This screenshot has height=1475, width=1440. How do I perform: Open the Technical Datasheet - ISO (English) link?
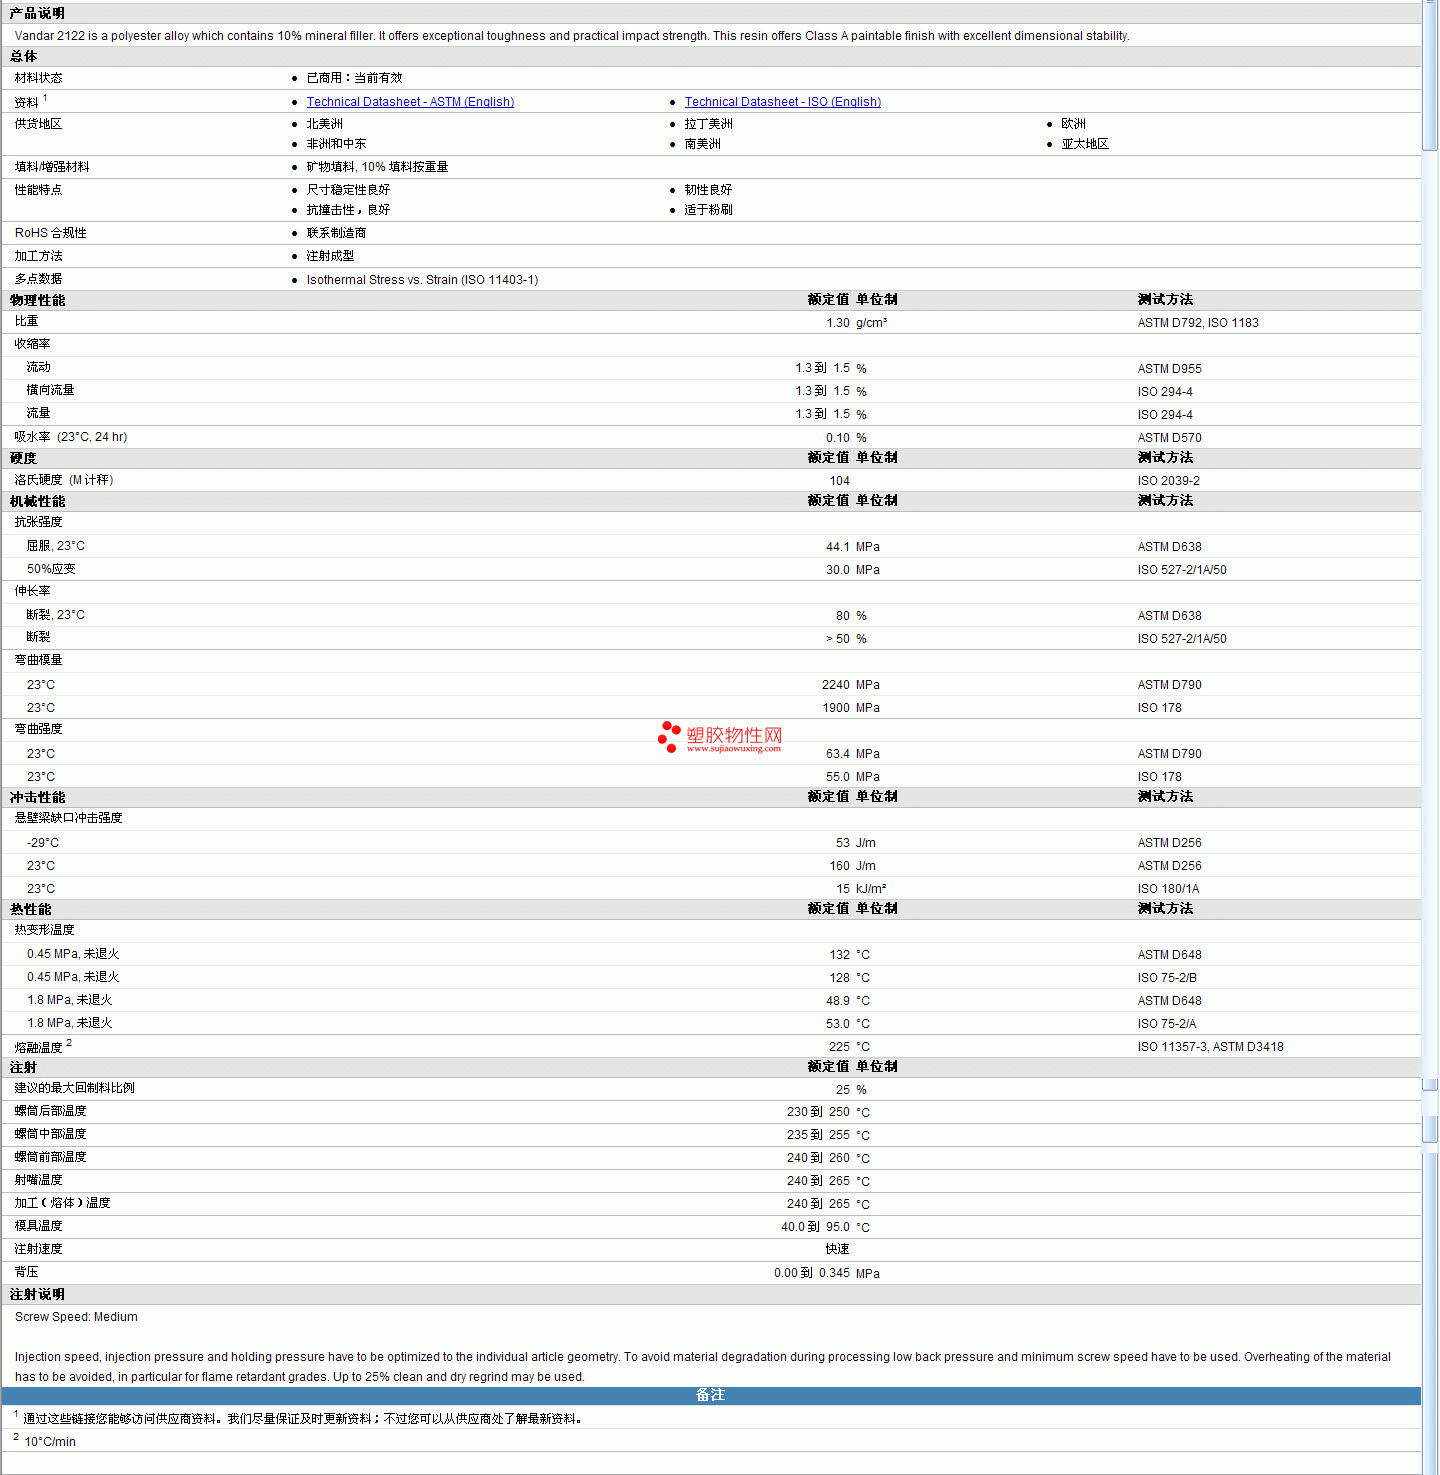[783, 102]
